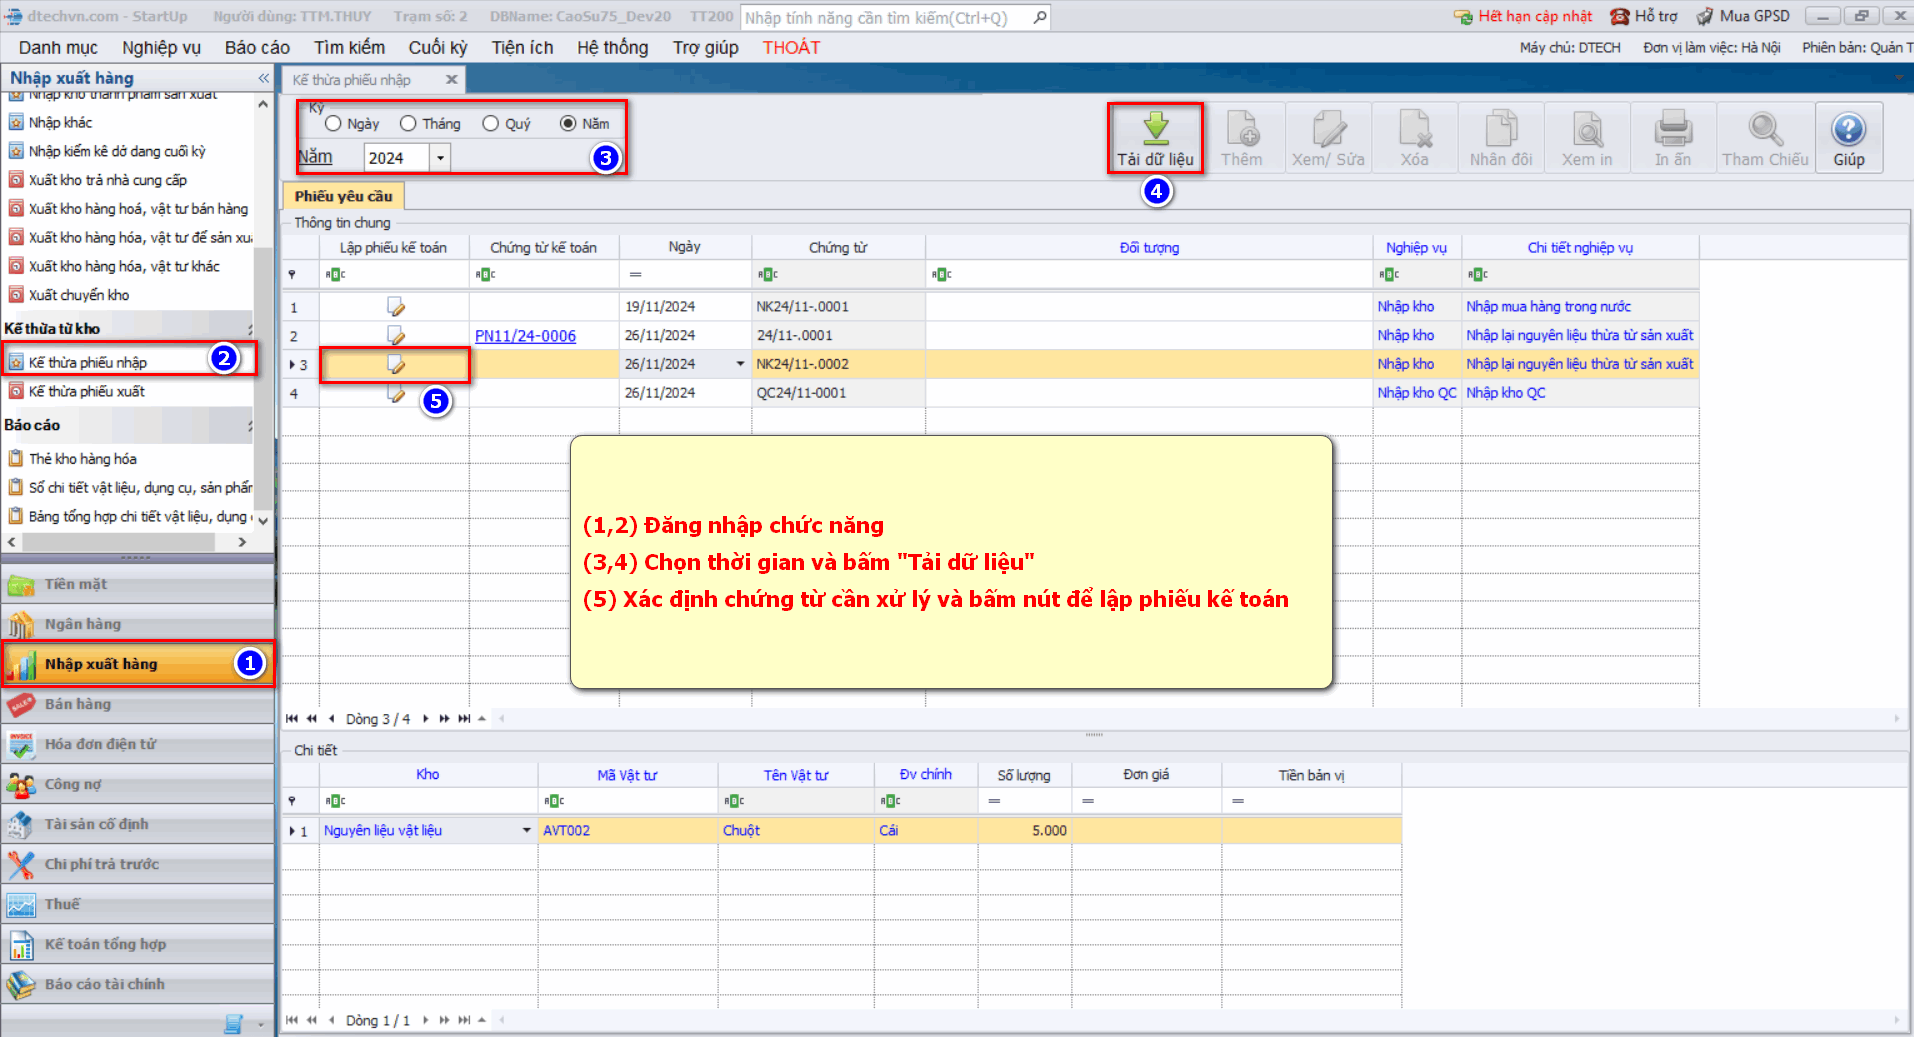The image size is (1914, 1037).
Task: Click the Tải dữ liệu download icon
Action: click(x=1155, y=128)
